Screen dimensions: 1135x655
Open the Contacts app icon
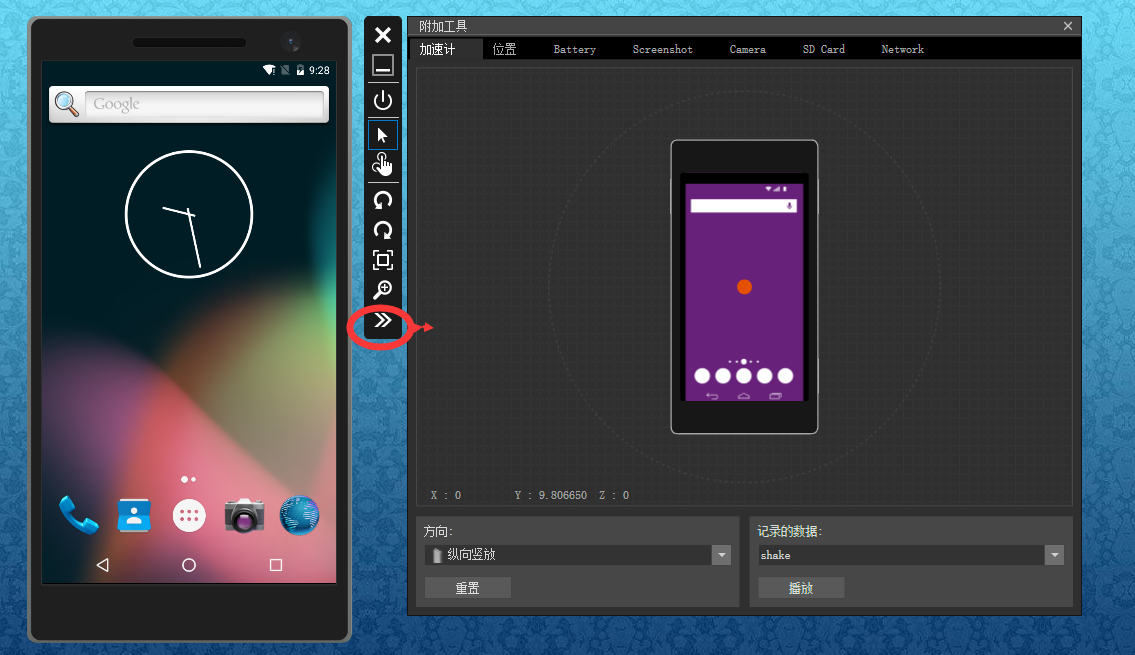tap(134, 515)
